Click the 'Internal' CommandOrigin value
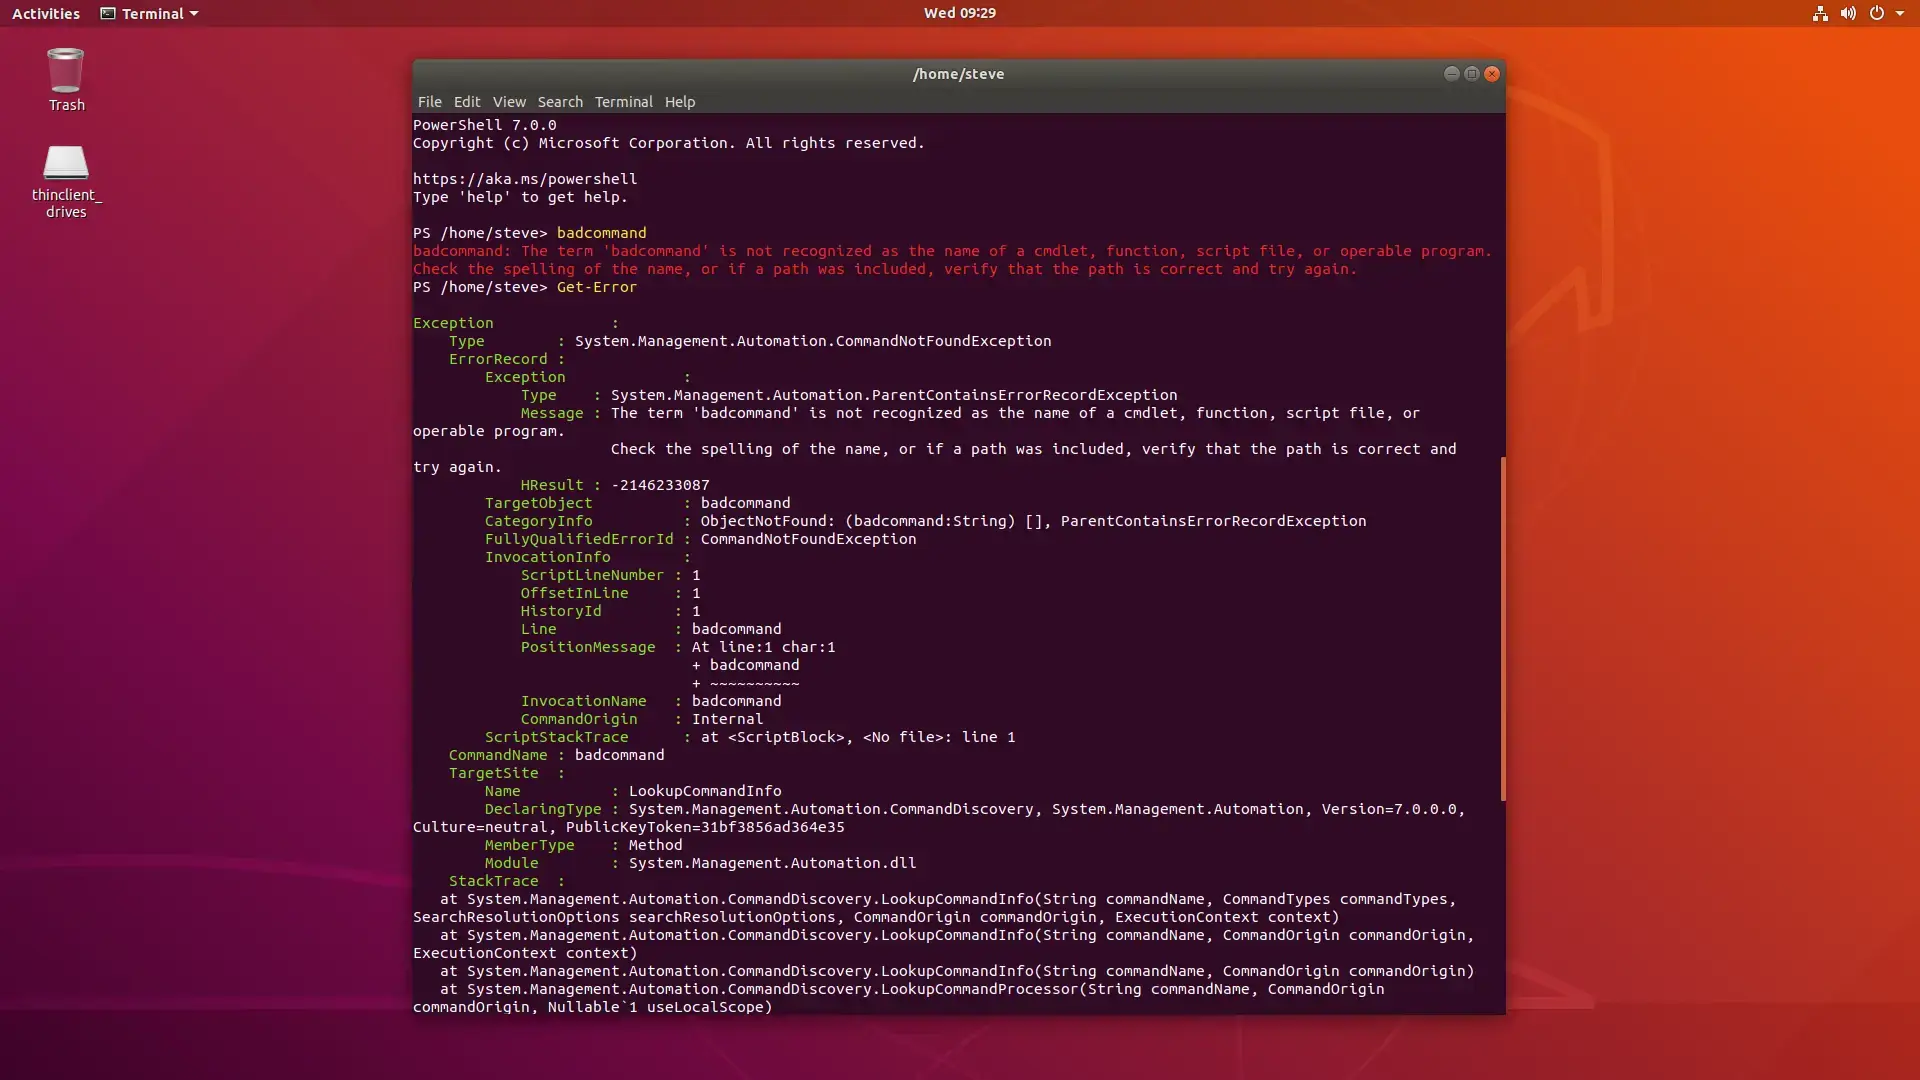 (727, 719)
